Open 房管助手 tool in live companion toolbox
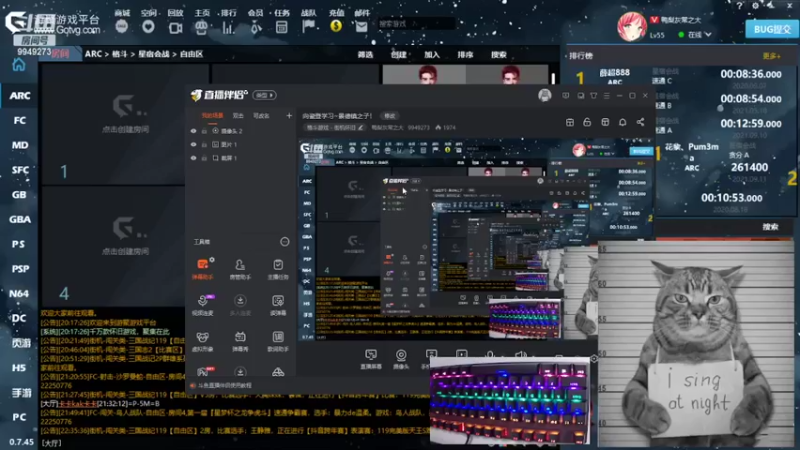Viewport: 800px width, 450px height. point(240,268)
